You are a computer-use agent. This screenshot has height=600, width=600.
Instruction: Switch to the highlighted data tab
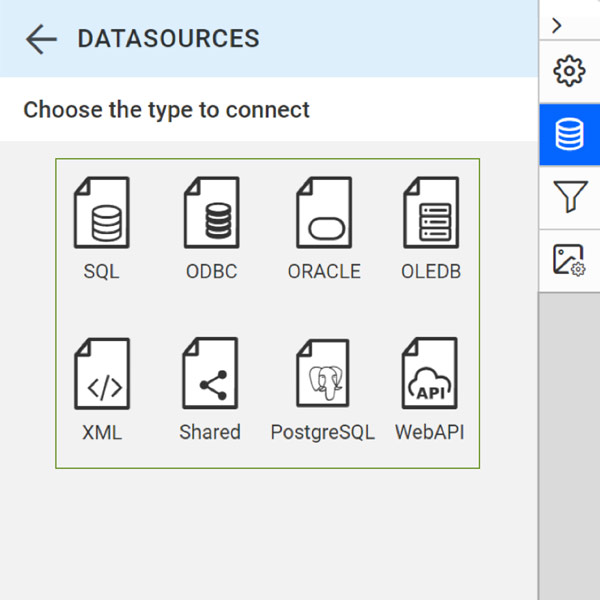click(x=569, y=135)
